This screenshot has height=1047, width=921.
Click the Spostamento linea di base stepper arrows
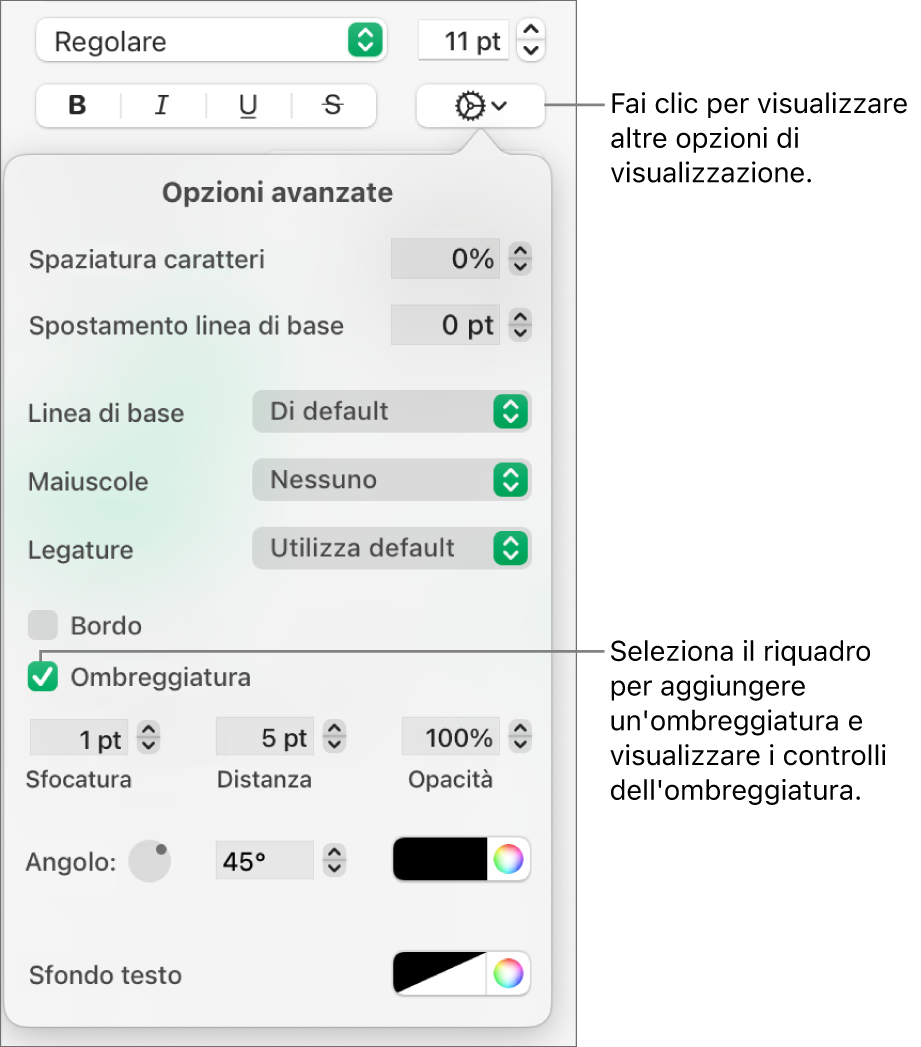pyautogui.click(x=519, y=324)
